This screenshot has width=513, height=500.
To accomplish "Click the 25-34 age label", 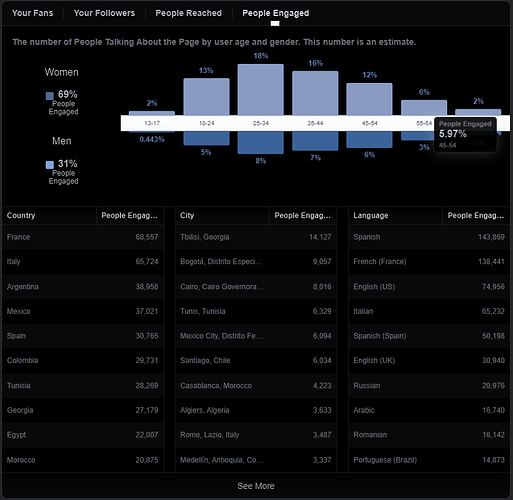I will 261,123.
